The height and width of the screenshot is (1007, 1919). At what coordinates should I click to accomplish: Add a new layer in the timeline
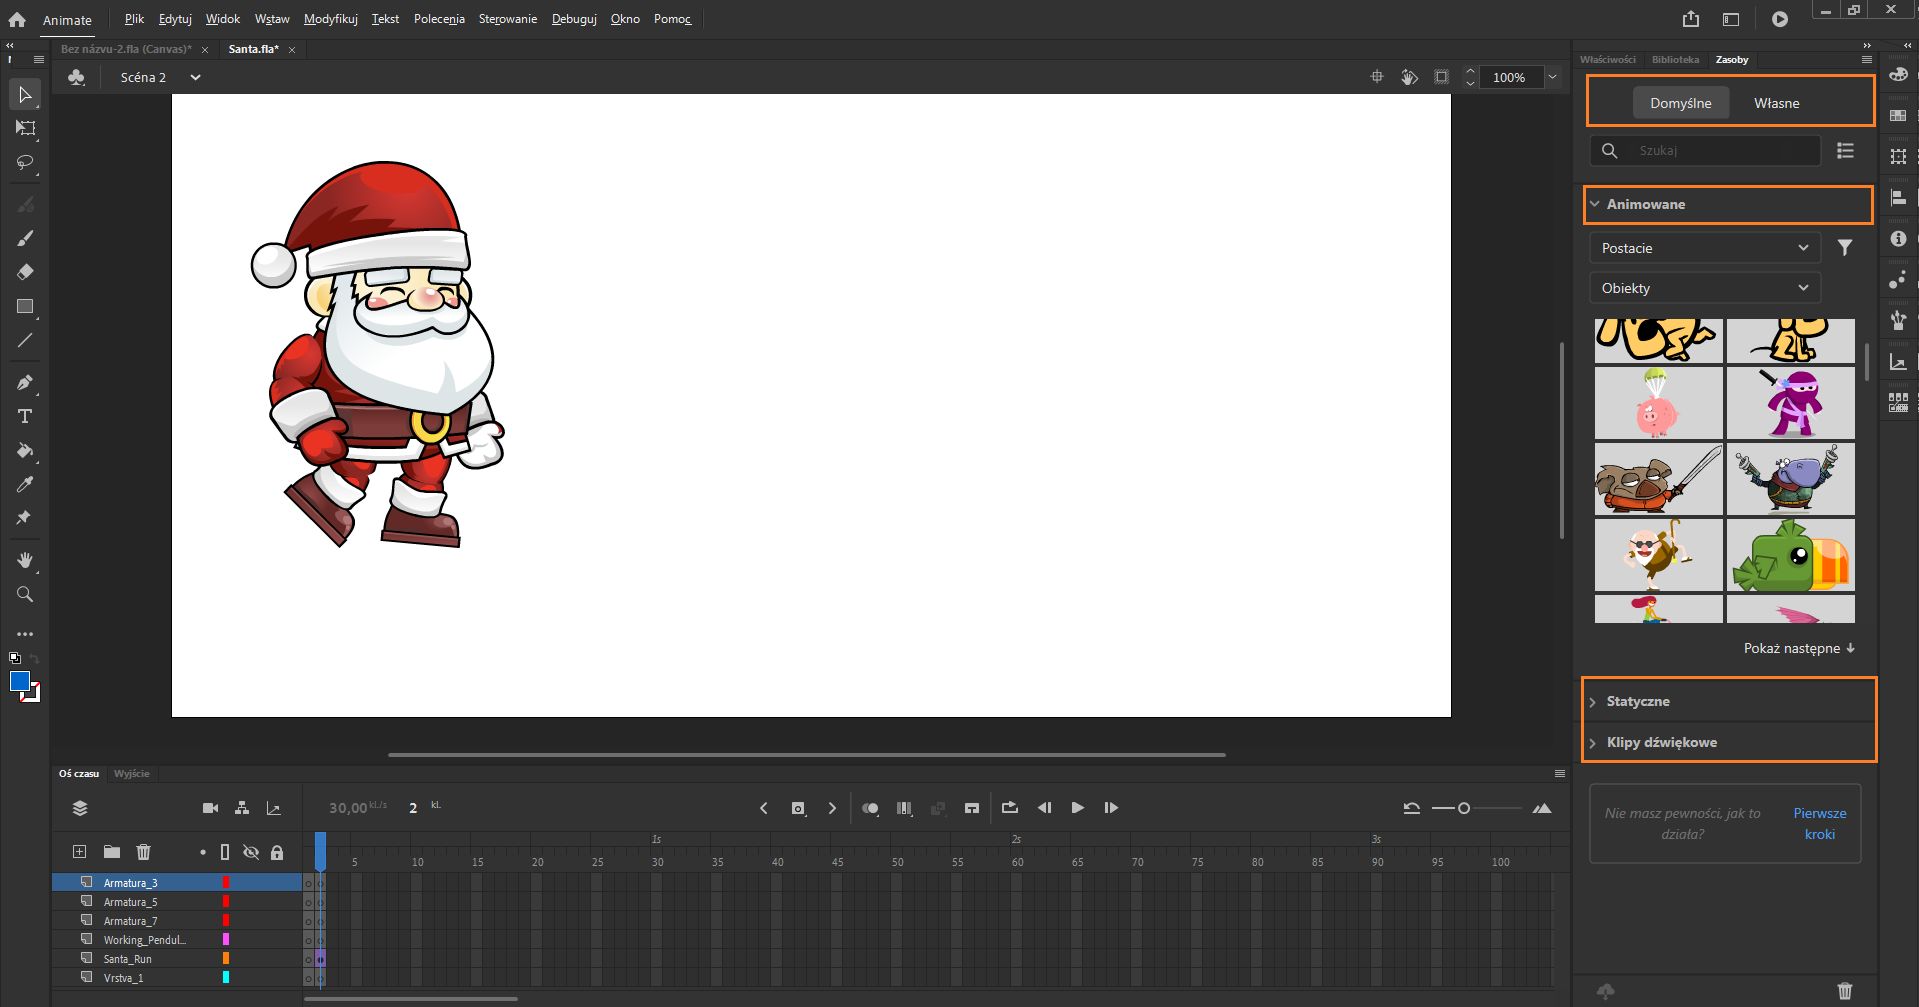pyautogui.click(x=79, y=852)
